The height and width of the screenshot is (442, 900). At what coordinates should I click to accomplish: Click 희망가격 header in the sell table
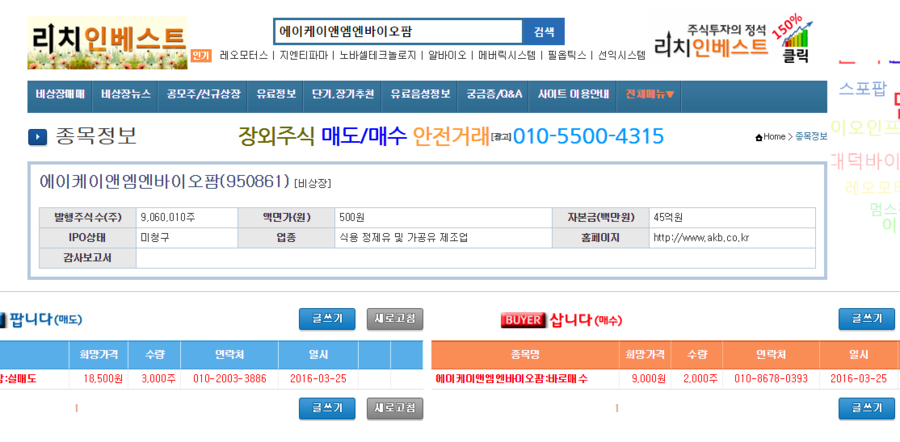click(98, 355)
